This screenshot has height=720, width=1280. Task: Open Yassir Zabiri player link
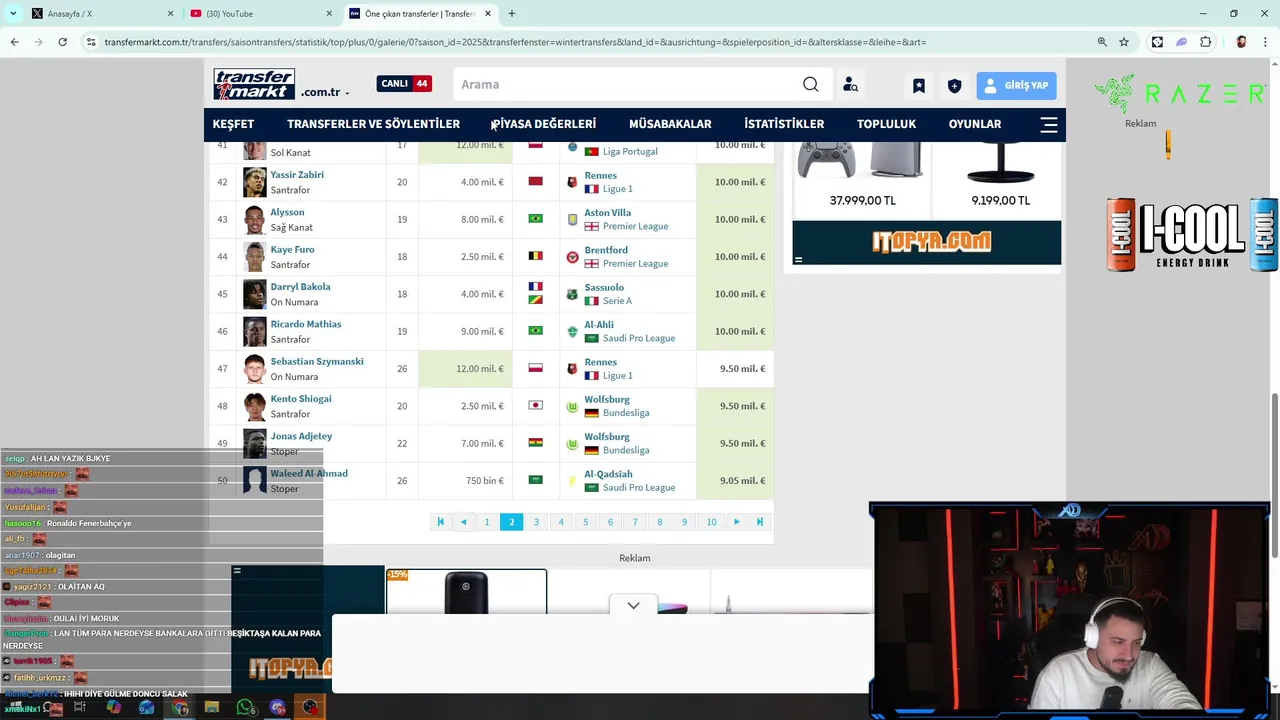[297, 175]
